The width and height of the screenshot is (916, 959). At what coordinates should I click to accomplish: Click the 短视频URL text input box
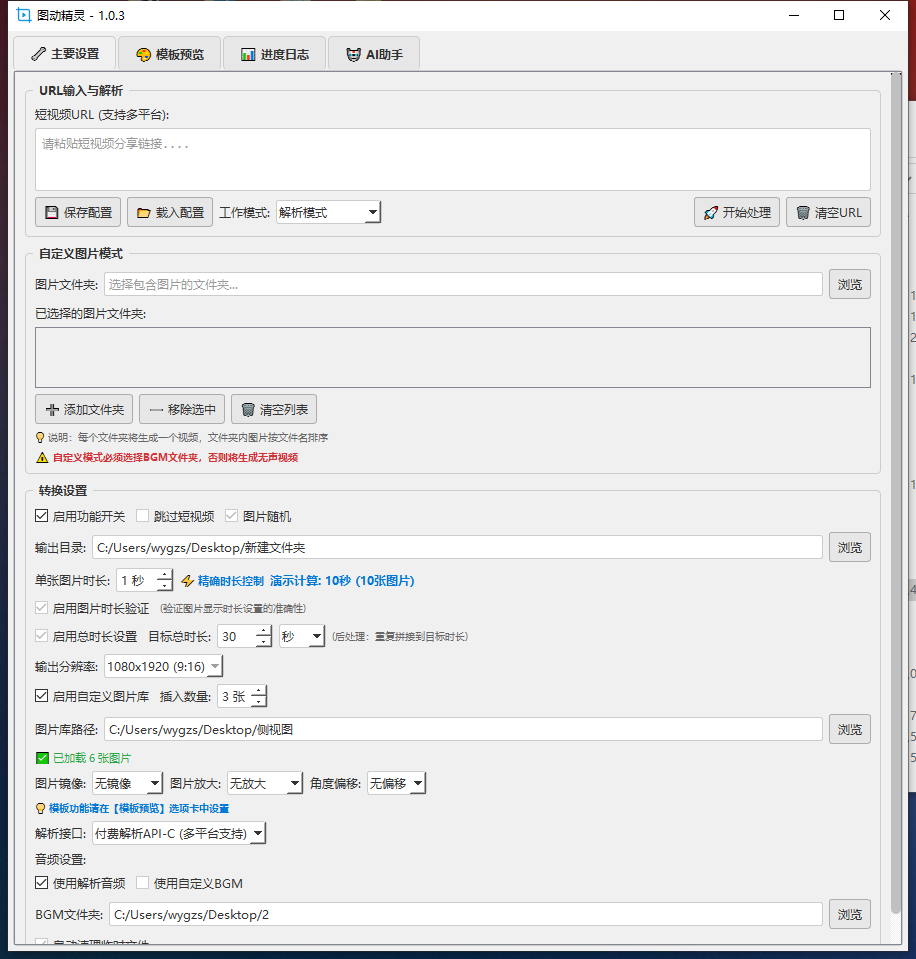click(x=452, y=159)
